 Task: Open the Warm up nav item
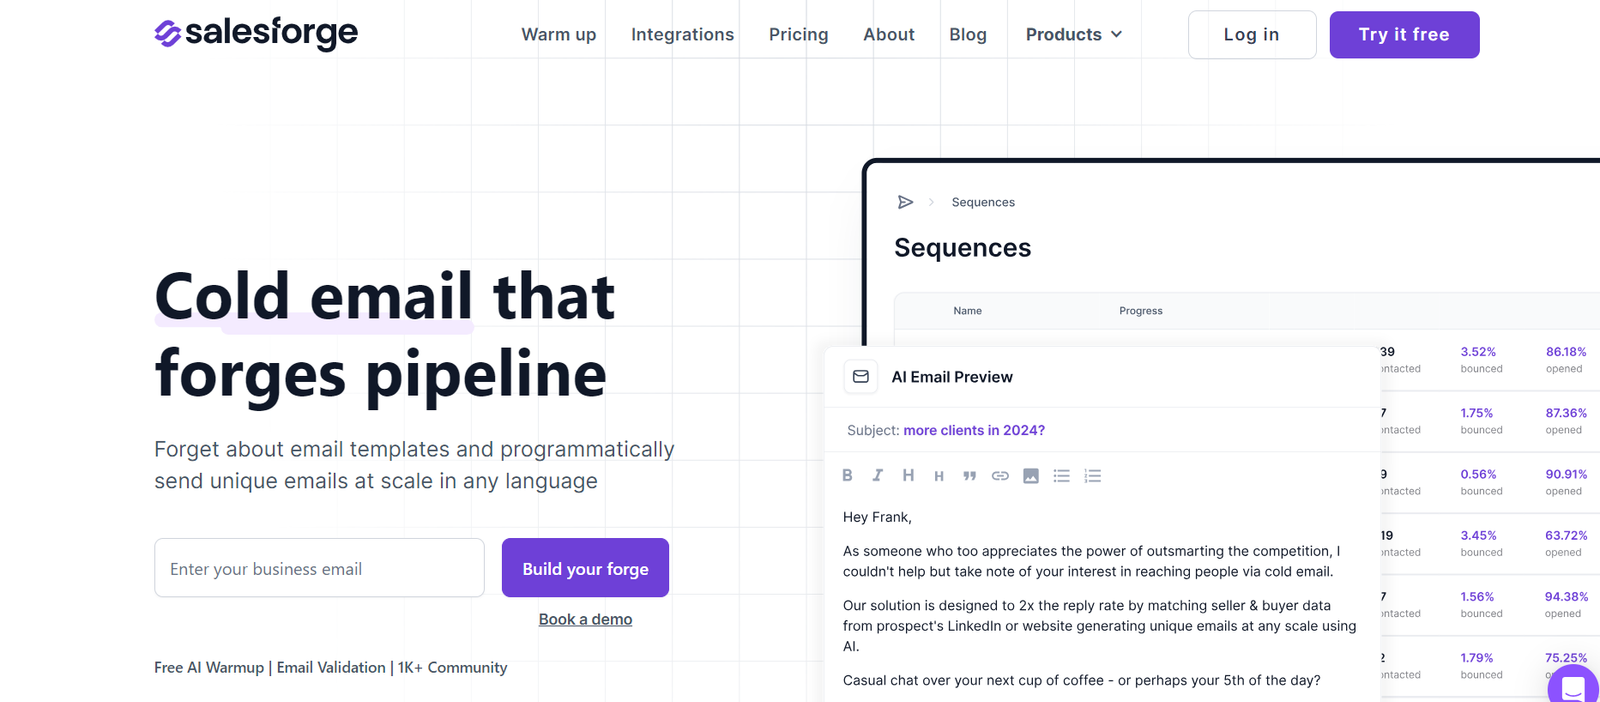tap(558, 35)
